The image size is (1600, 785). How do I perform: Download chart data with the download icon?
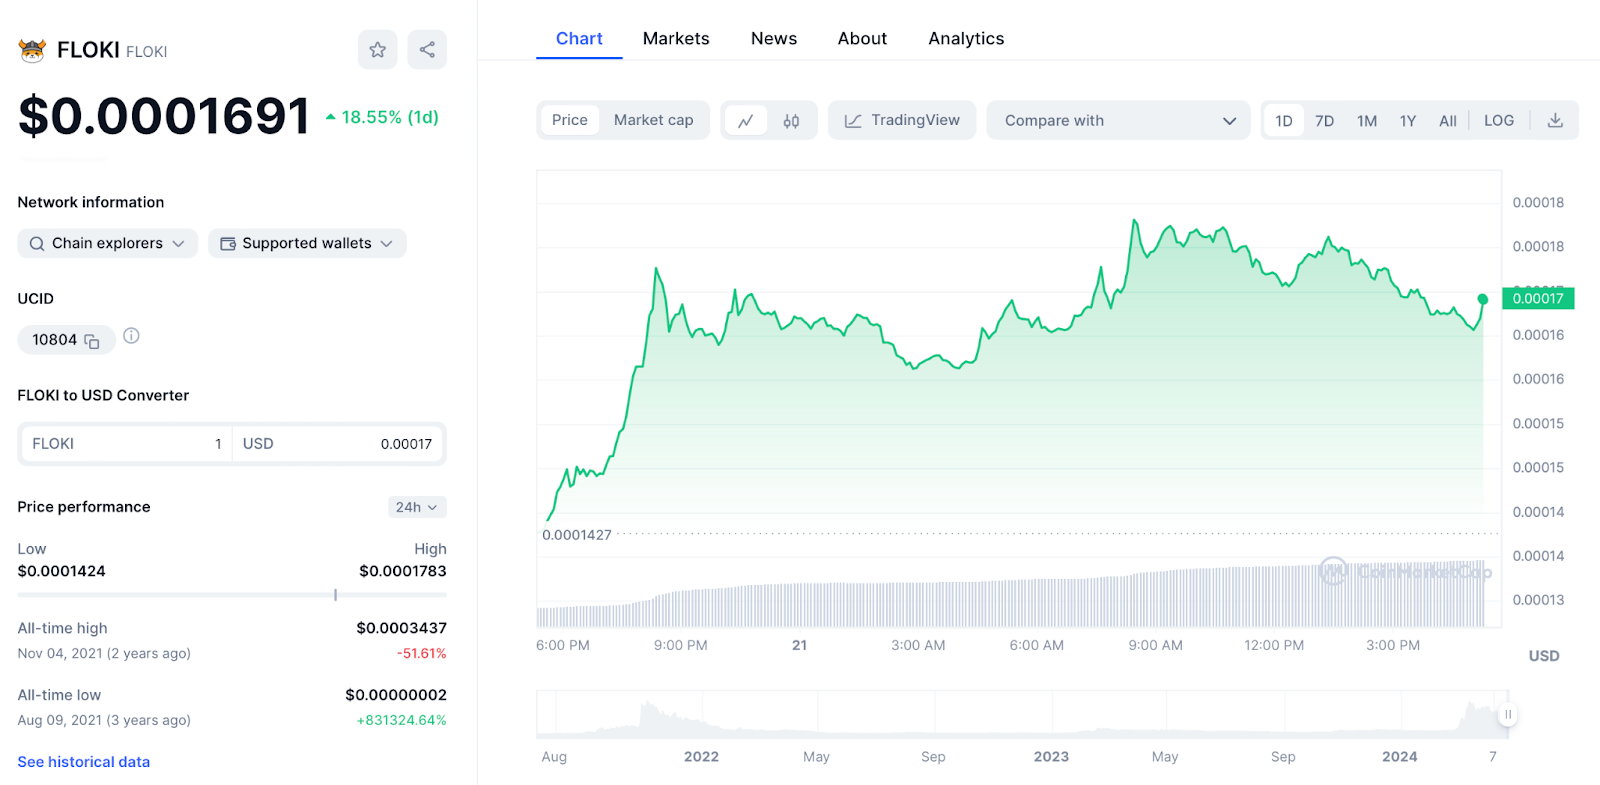pyautogui.click(x=1555, y=120)
